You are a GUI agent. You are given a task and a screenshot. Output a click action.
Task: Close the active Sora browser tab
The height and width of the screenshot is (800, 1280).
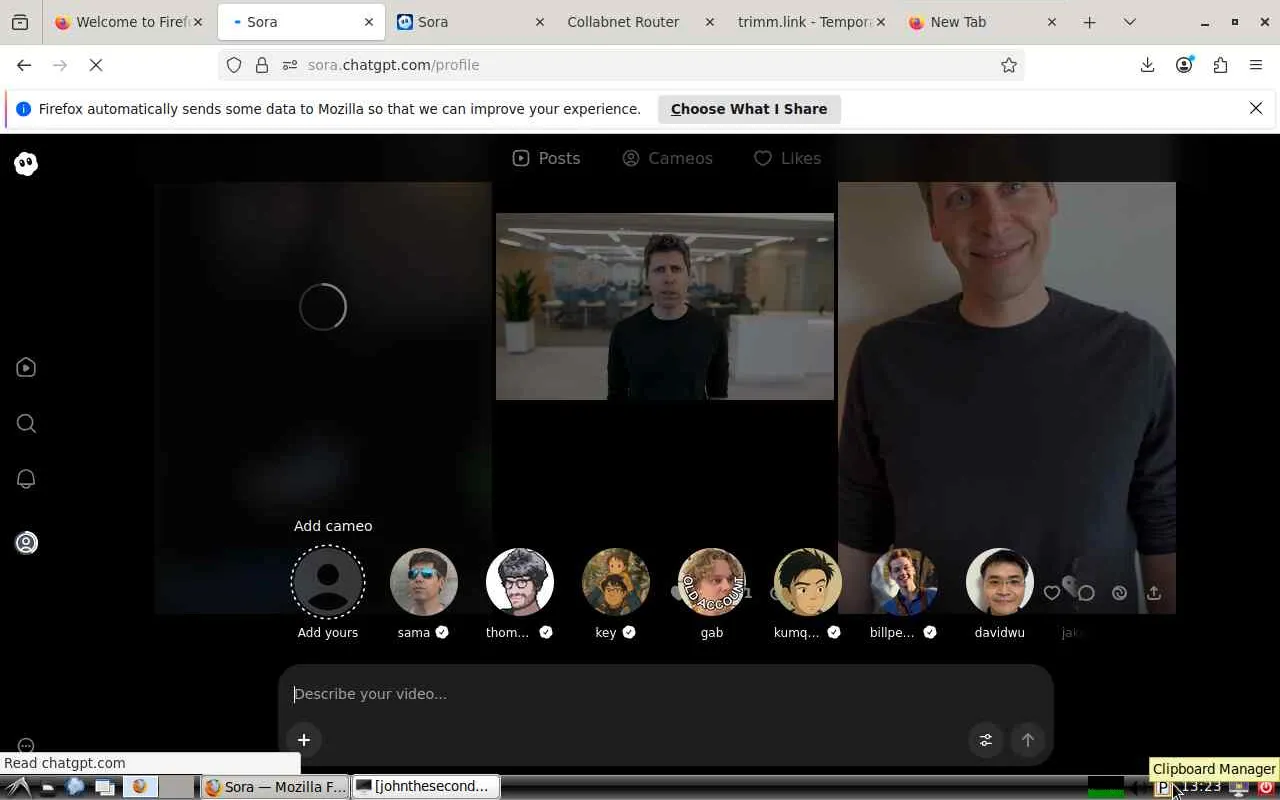pyautogui.click(x=369, y=22)
